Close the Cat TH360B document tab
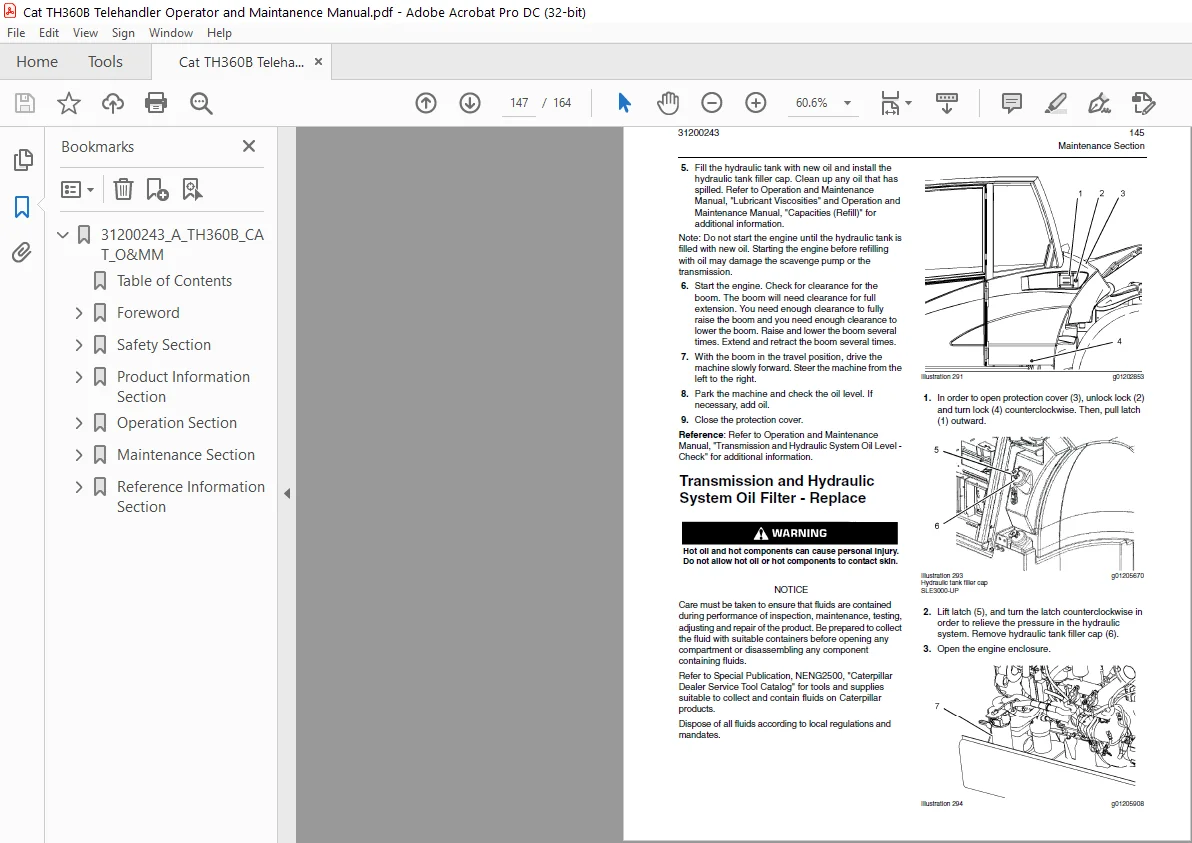This screenshot has width=1192, height=843. 319,62
